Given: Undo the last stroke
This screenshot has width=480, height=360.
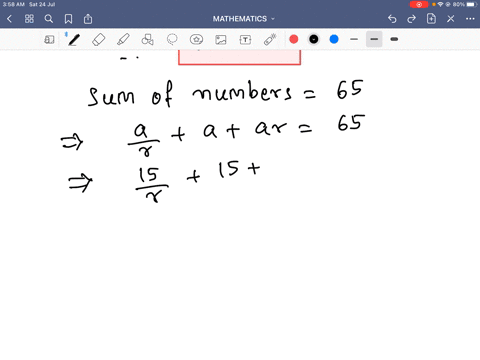Looking at the screenshot, I should [392, 19].
